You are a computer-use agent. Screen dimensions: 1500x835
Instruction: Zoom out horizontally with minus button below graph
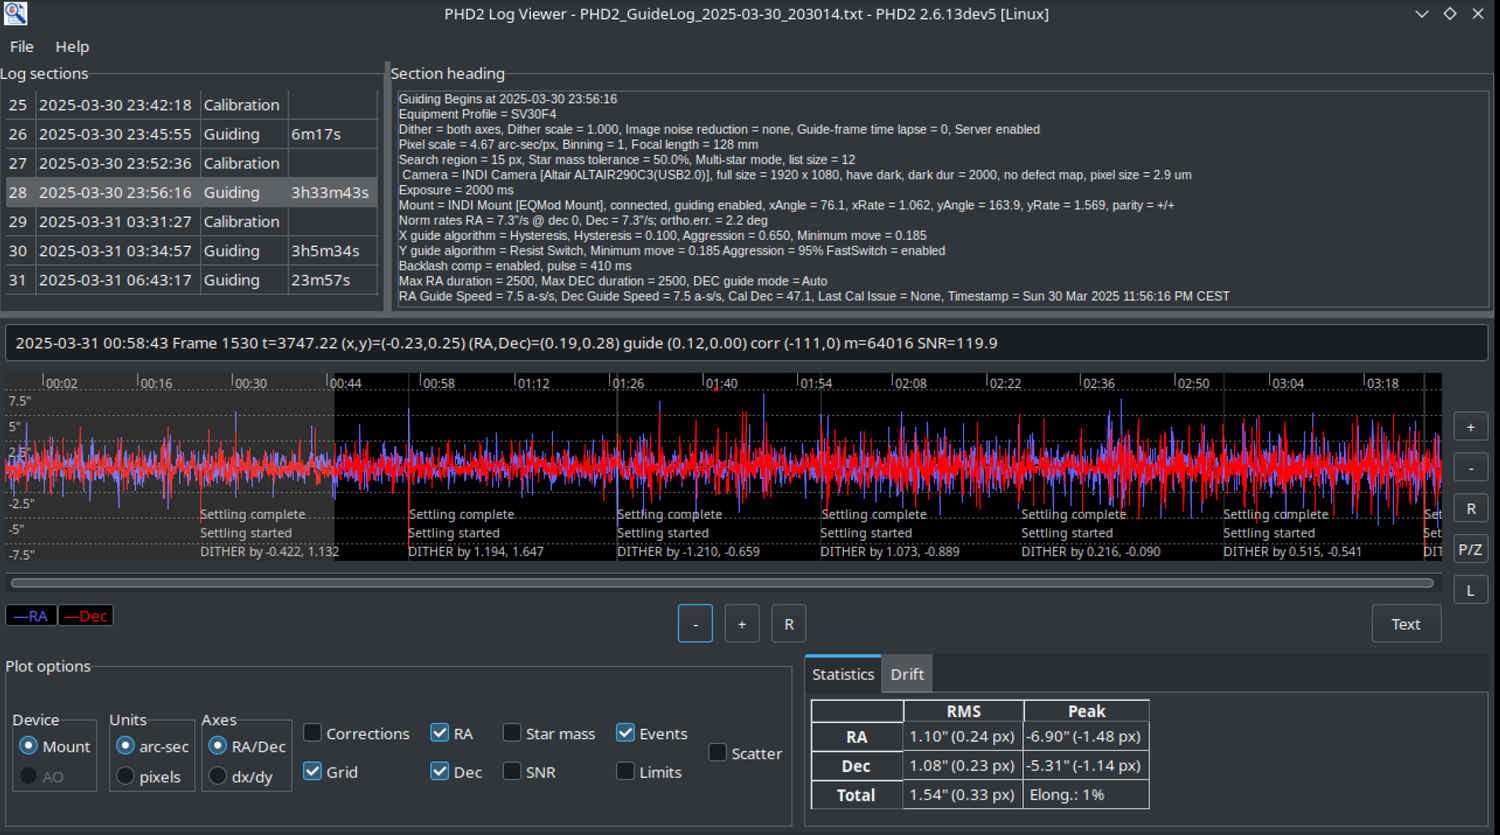[695, 624]
